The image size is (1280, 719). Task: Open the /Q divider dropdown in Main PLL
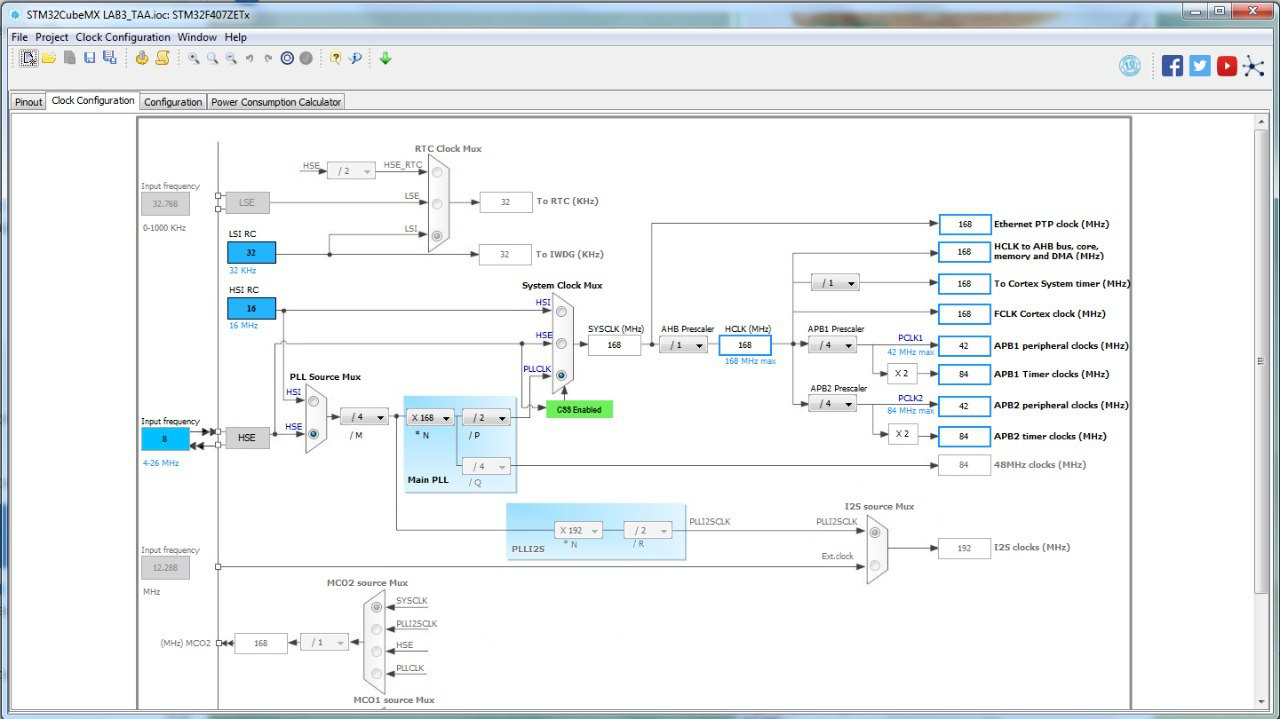486,466
